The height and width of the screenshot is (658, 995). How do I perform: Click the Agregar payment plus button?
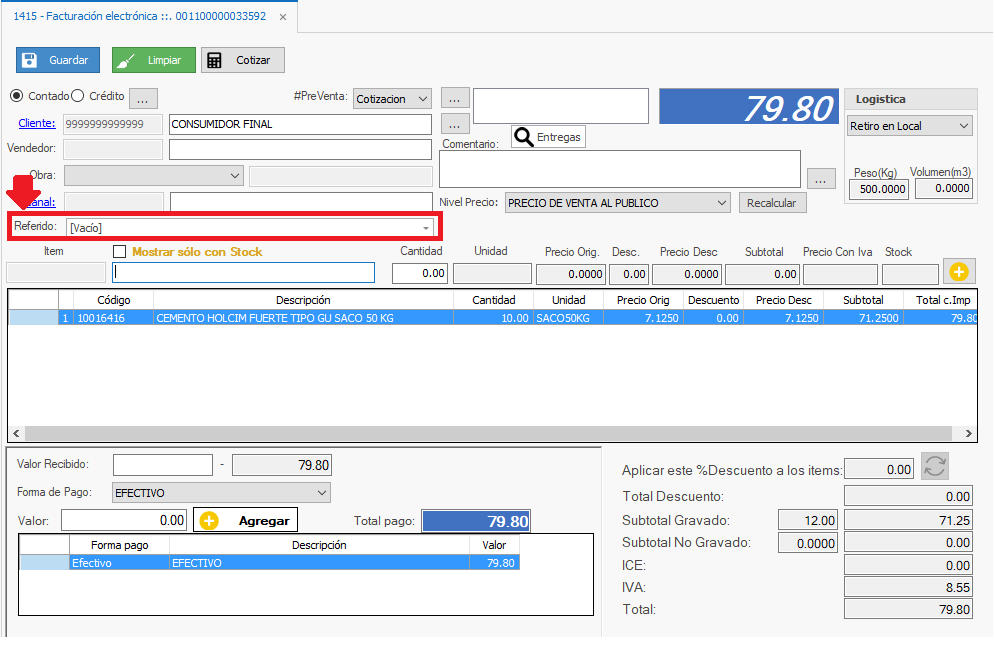pyautogui.click(x=246, y=520)
